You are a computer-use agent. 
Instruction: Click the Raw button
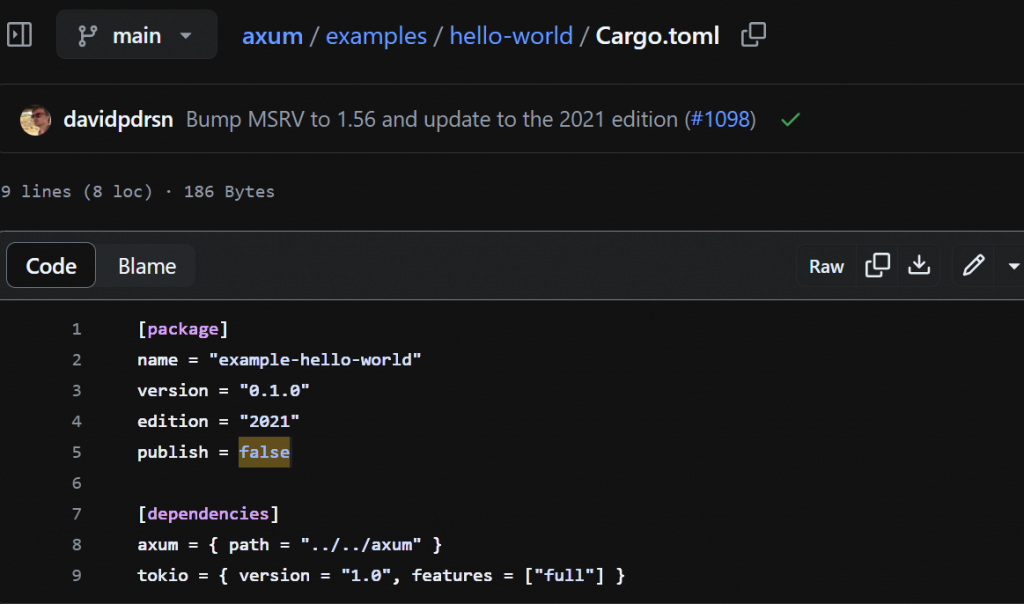coord(827,266)
